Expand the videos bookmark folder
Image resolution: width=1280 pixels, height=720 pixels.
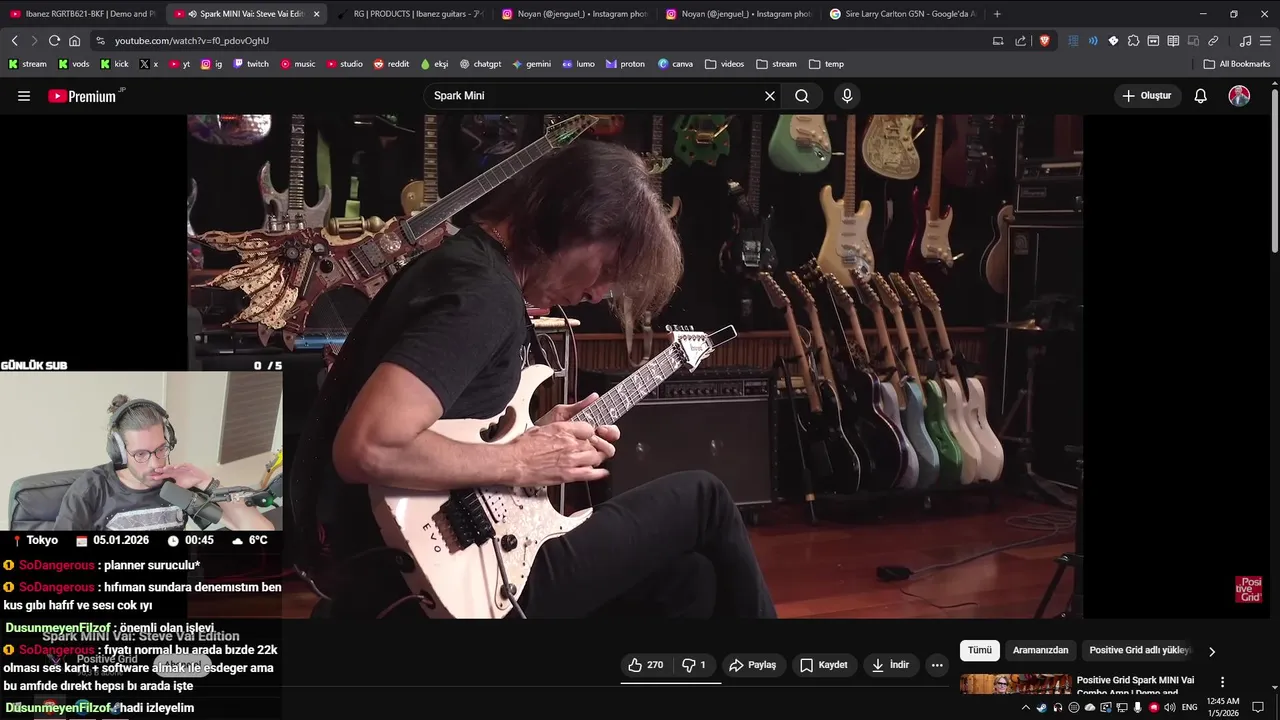pos(725,64)
